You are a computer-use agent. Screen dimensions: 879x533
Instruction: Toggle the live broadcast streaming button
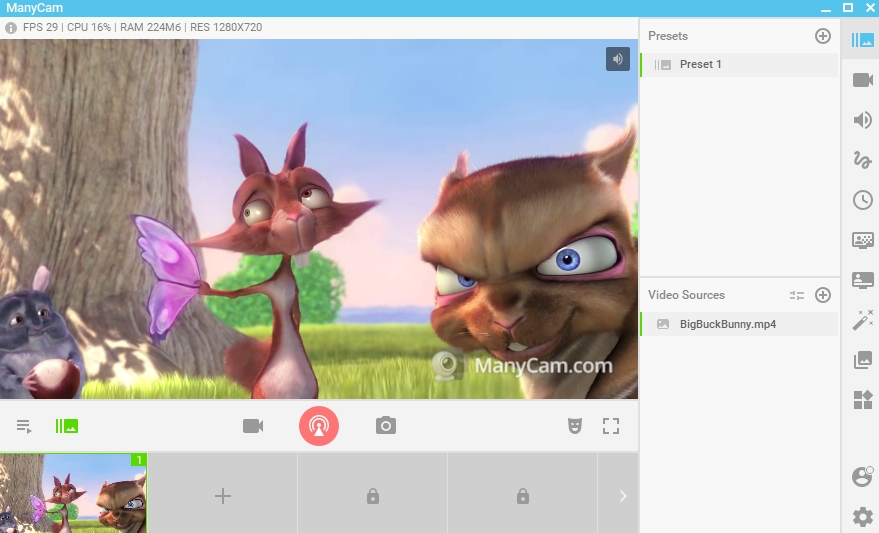click(x=319, y=426)
